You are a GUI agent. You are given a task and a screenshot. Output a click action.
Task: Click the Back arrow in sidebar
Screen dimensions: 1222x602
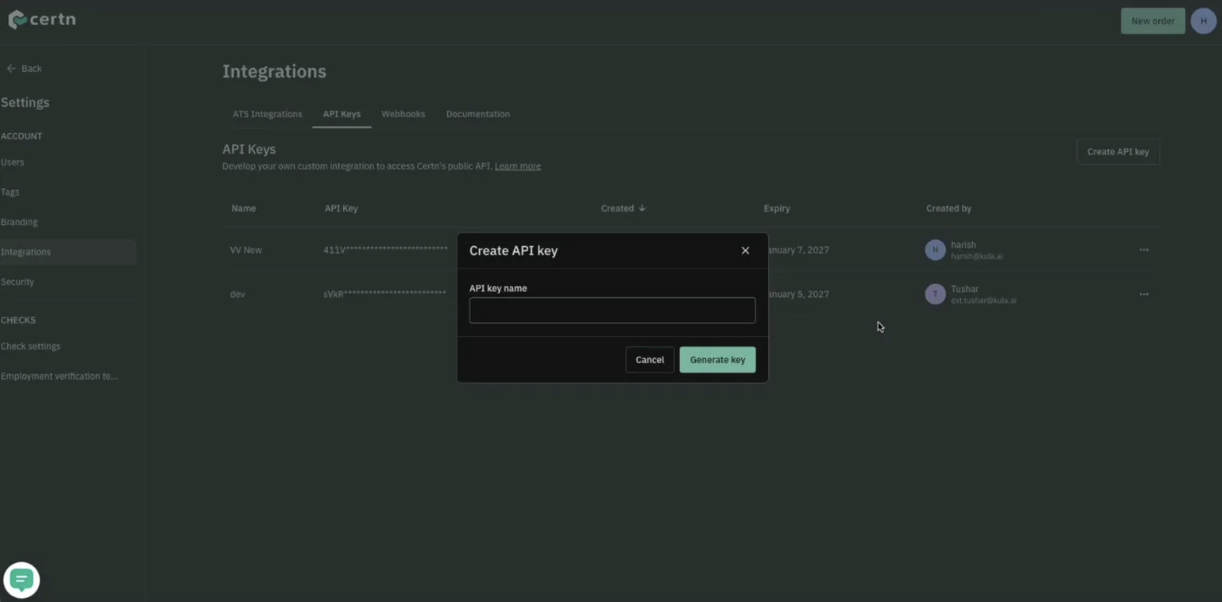(x=12, y=69)
